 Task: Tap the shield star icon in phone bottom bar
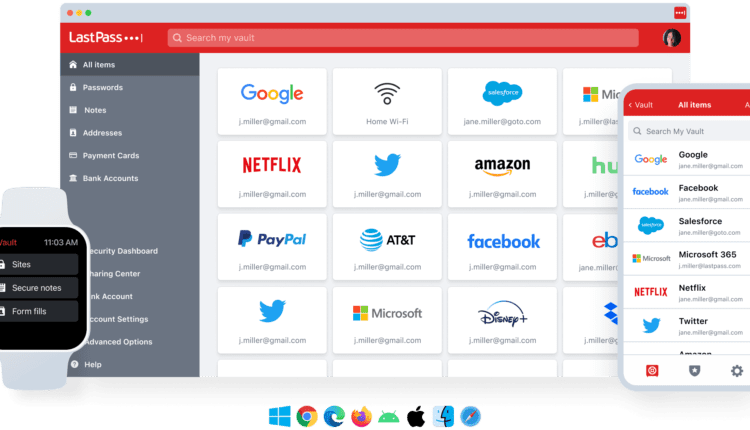(x=695, y=371)
